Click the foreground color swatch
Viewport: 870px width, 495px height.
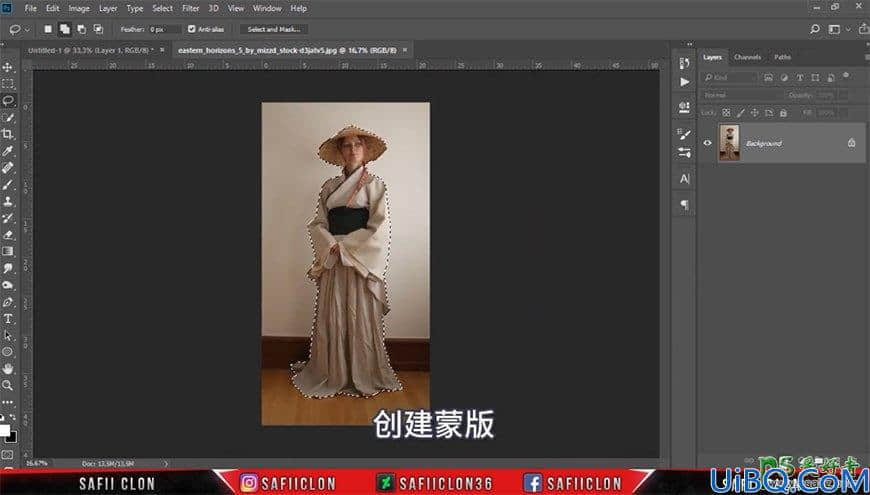(x=4, y=430)
